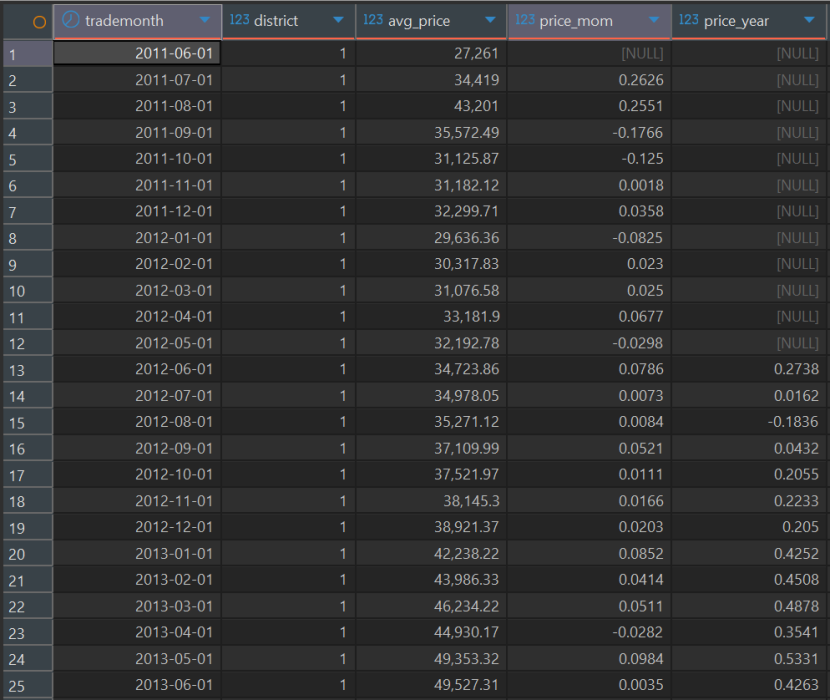Click the 123 type icon on district column
The width and height of the screenshot is (830, 700).
tap(239, 20)
